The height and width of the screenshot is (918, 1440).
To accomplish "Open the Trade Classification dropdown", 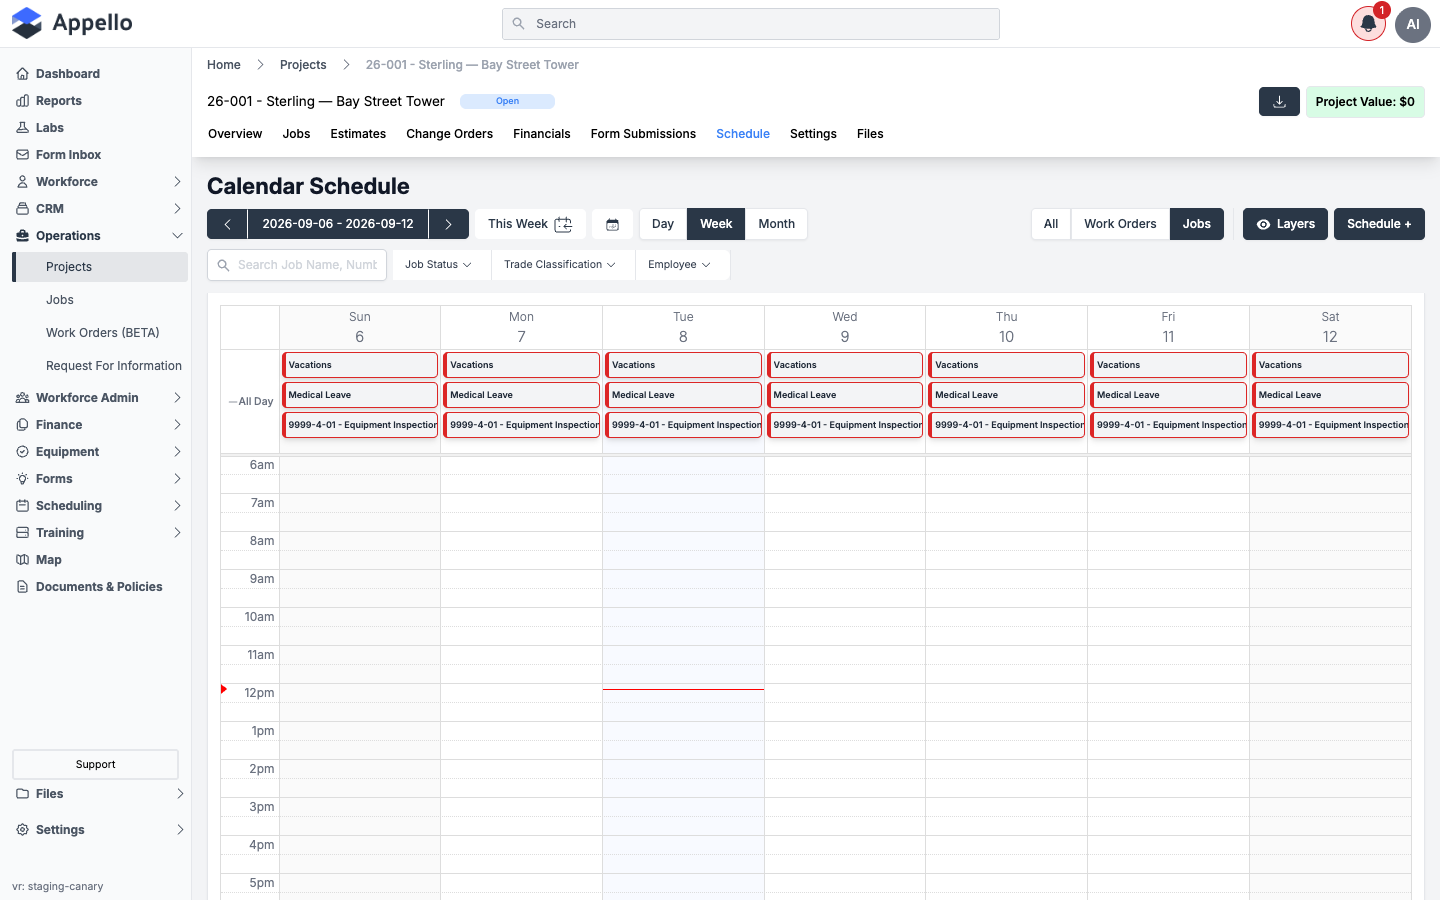I will pyautogui.click(x=560, y=265).
